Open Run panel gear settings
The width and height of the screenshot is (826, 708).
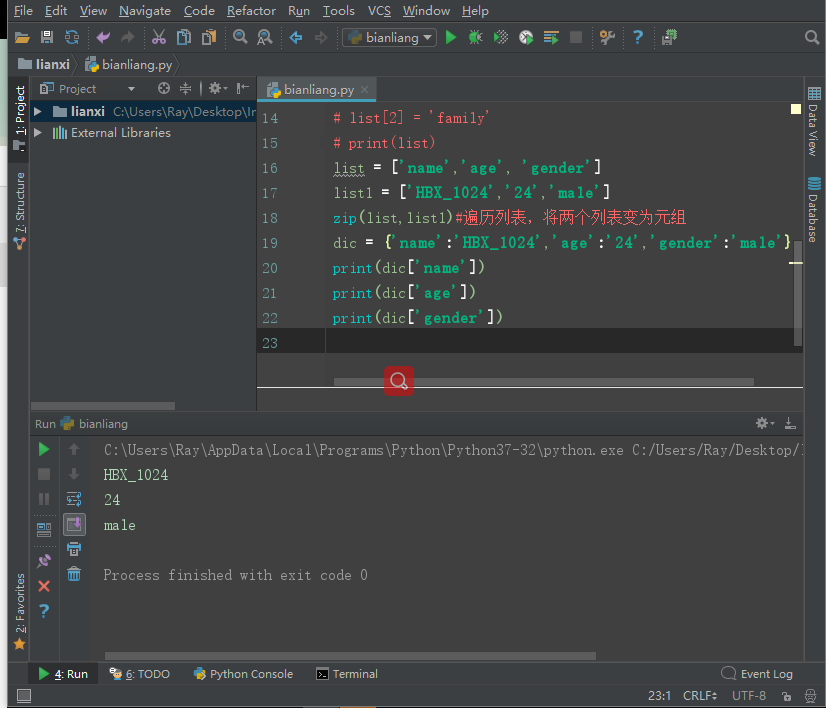pyautogui.click(x=764, y=423)
